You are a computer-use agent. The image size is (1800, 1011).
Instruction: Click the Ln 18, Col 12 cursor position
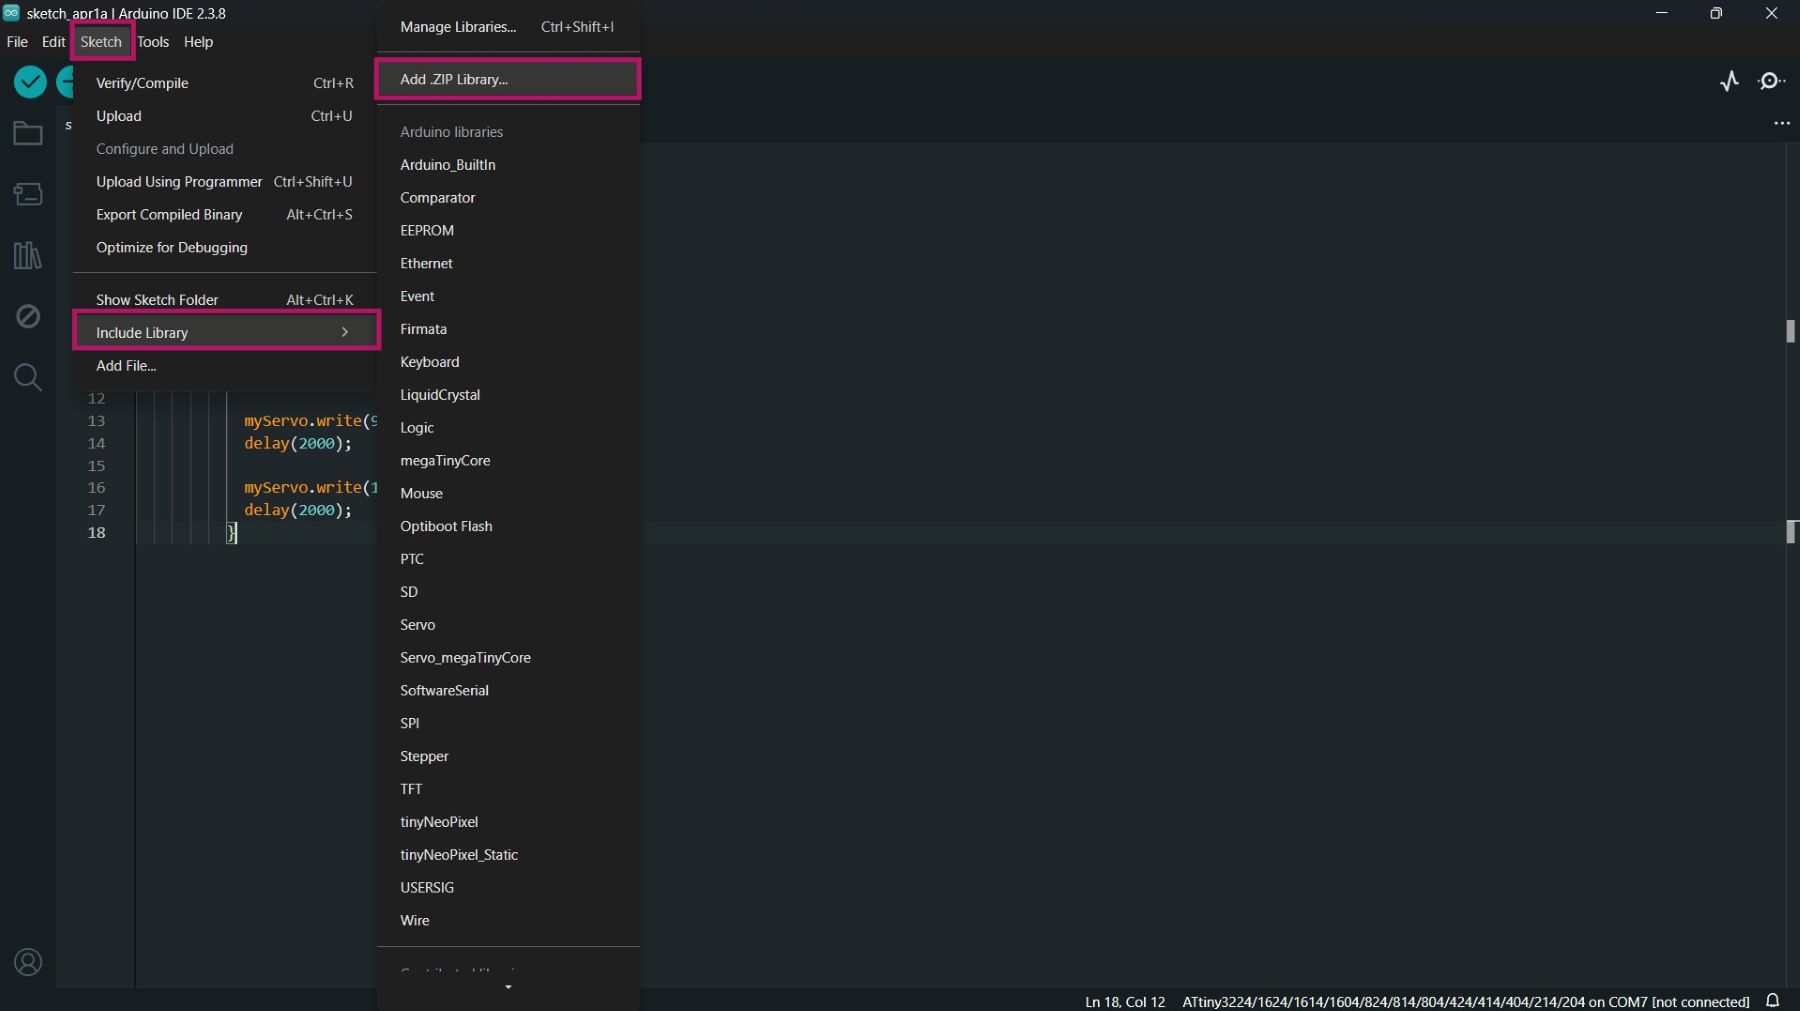tap(1125, 1001)
